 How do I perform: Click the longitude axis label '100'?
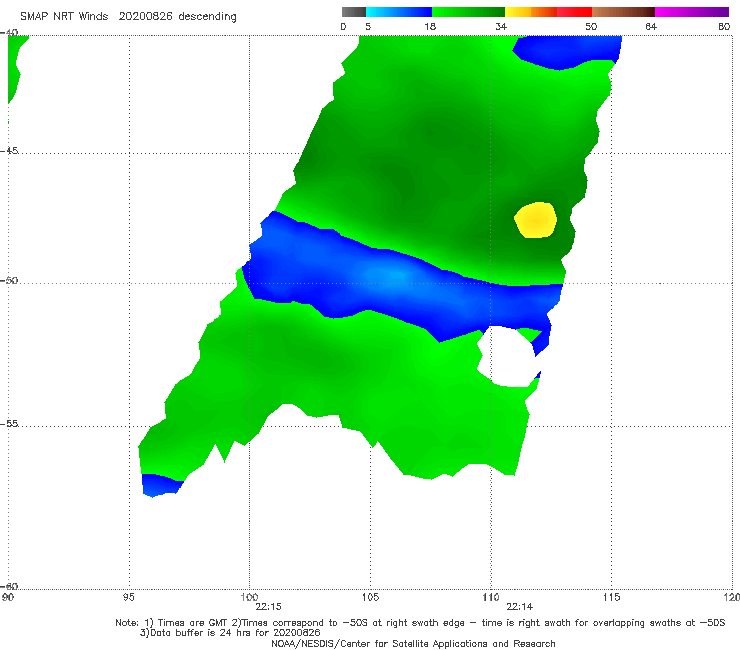tap(249, 598)
